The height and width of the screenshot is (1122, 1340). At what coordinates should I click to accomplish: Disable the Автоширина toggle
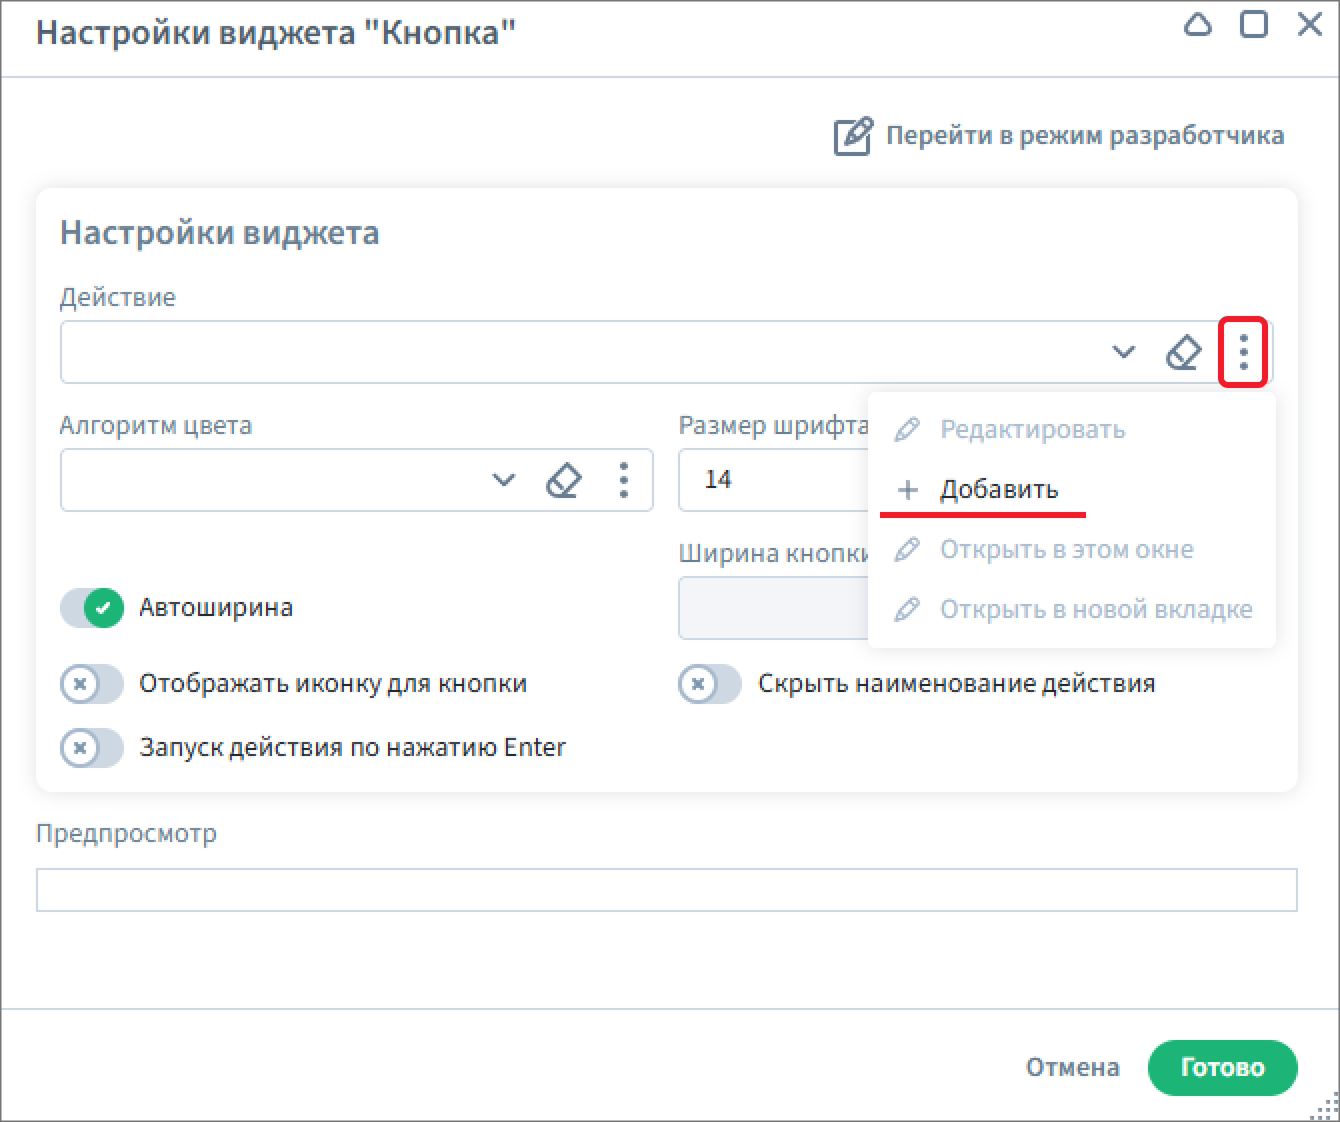tap(92, 608)
